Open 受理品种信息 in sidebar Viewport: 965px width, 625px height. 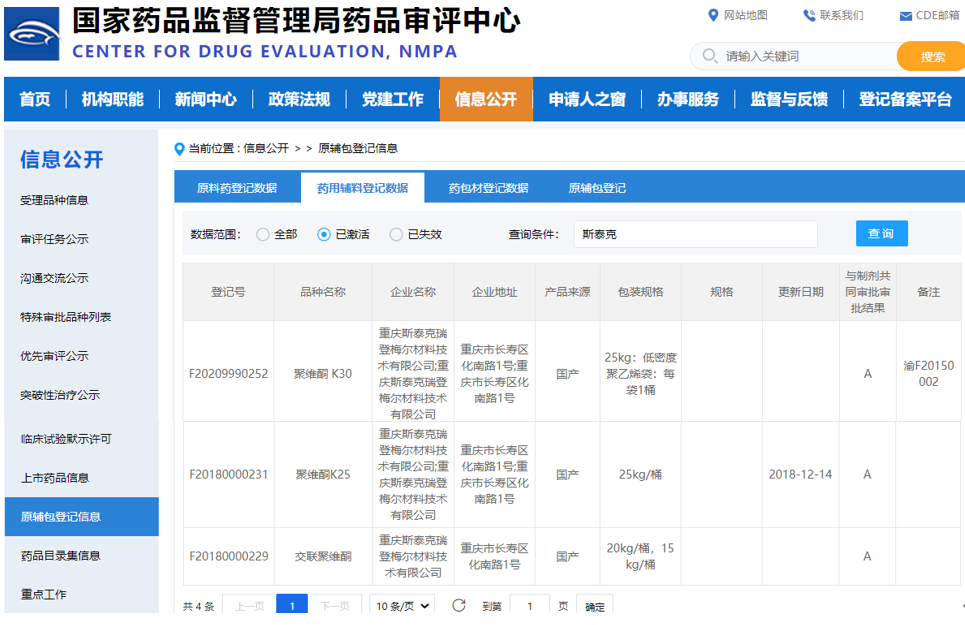pyautogui.click(x=54, y=201)
